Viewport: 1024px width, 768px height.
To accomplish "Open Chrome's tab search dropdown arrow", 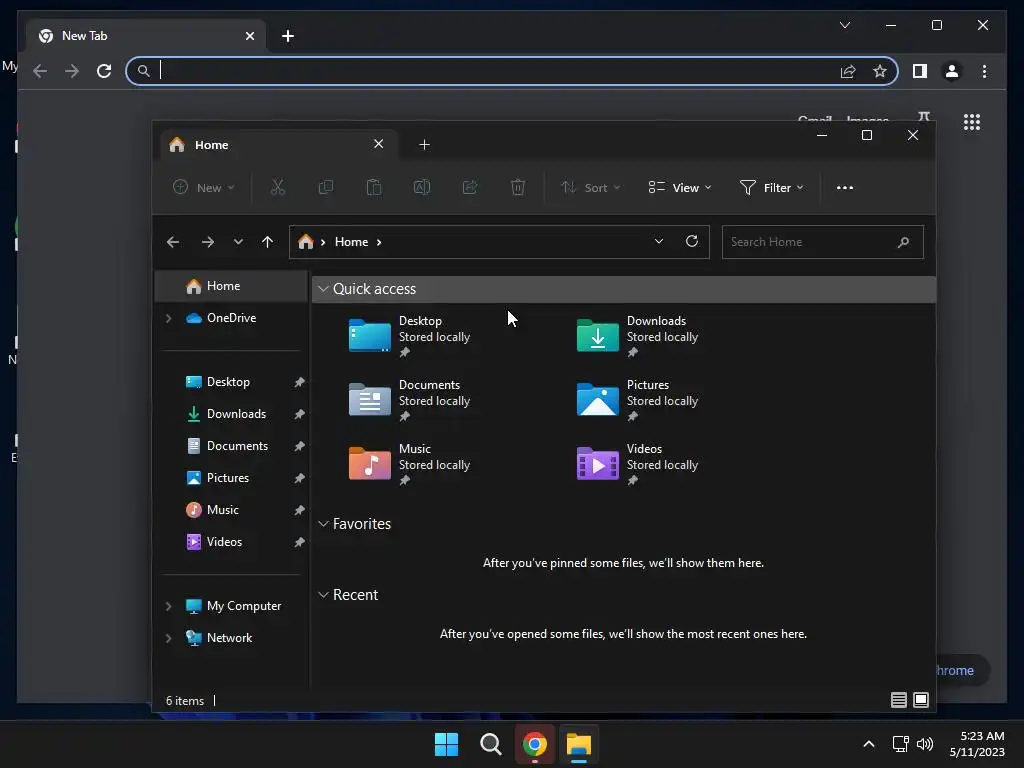I will [x=844, y=25].
